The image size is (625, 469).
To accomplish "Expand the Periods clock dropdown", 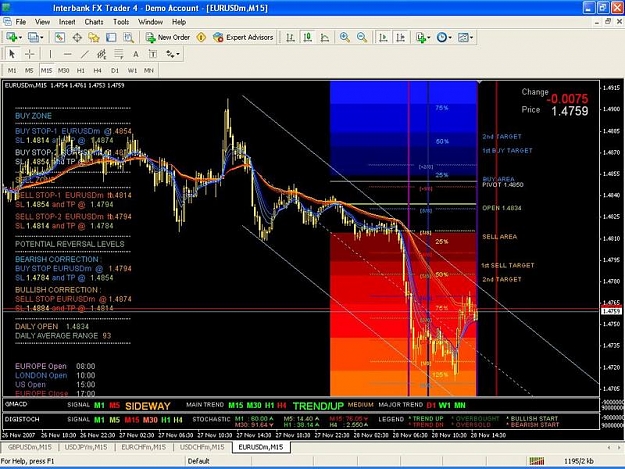I will [x=450, y=37].
